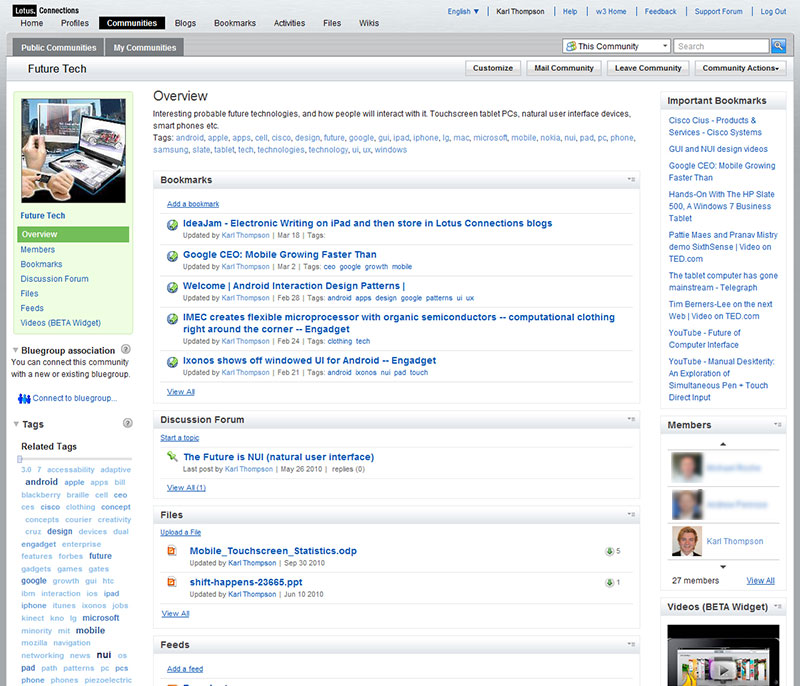Adjust the related tags cloud slider

(20, 459)
